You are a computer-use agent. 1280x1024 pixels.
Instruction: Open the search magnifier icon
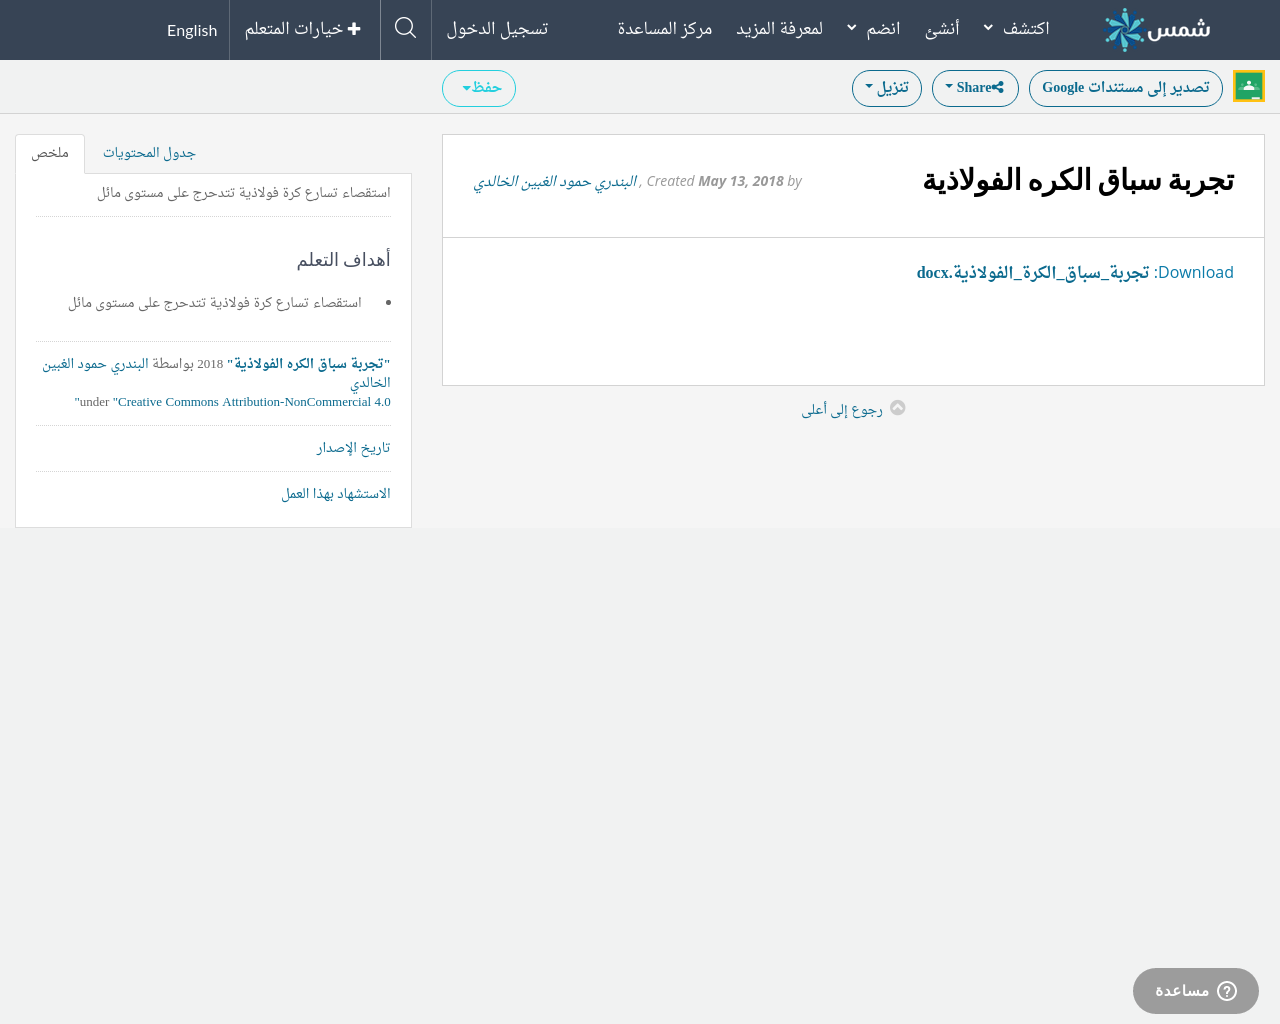pos(406,28)
